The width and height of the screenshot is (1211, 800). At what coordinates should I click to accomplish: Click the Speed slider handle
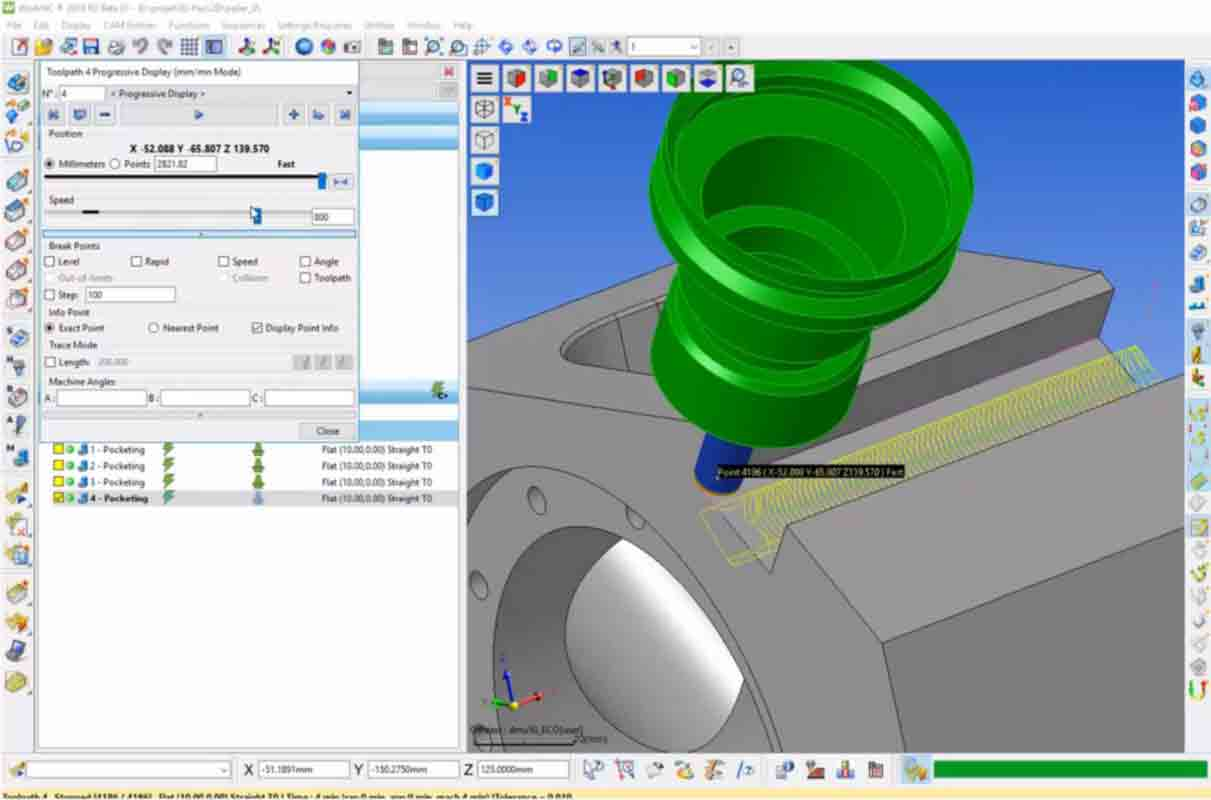tap(255, 216)
